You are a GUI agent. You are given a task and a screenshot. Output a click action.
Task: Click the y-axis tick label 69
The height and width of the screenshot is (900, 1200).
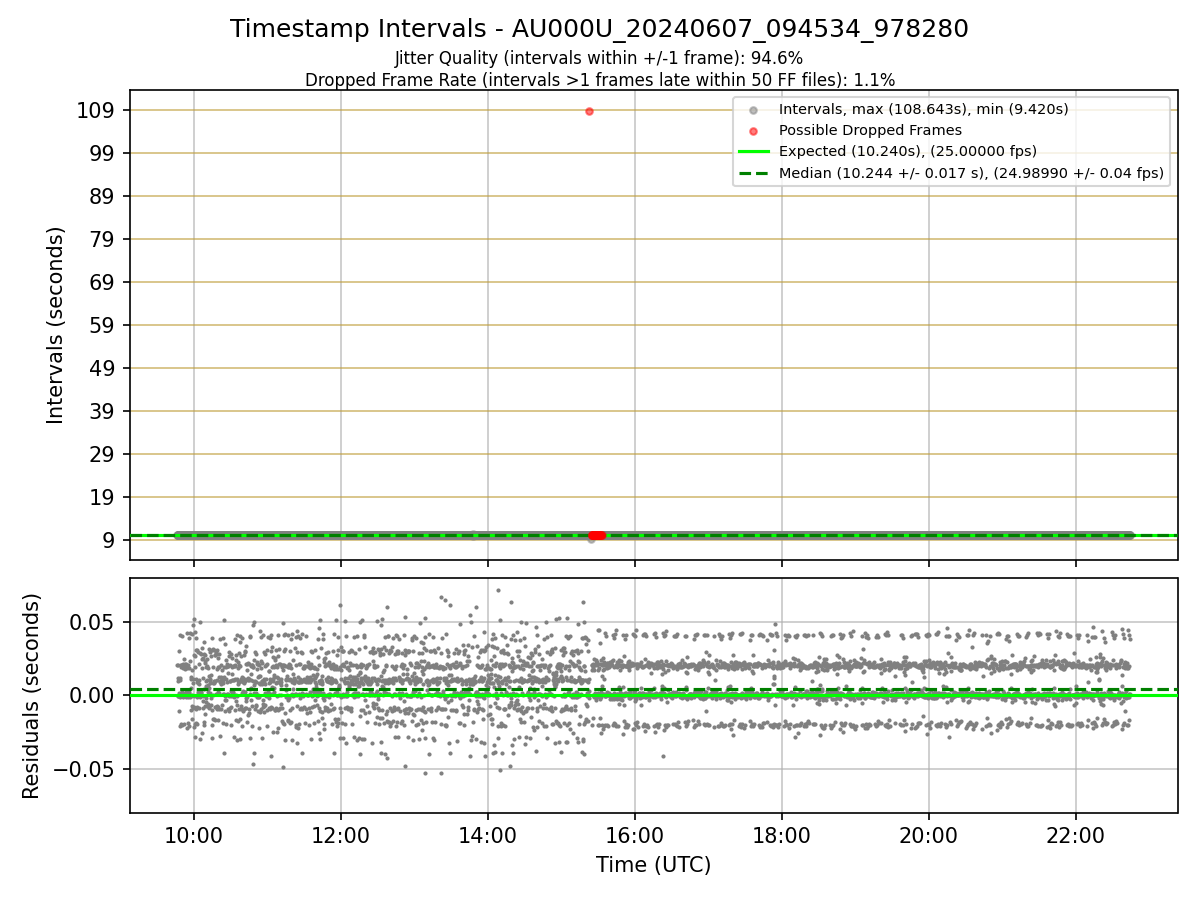[x=103, y=282]
